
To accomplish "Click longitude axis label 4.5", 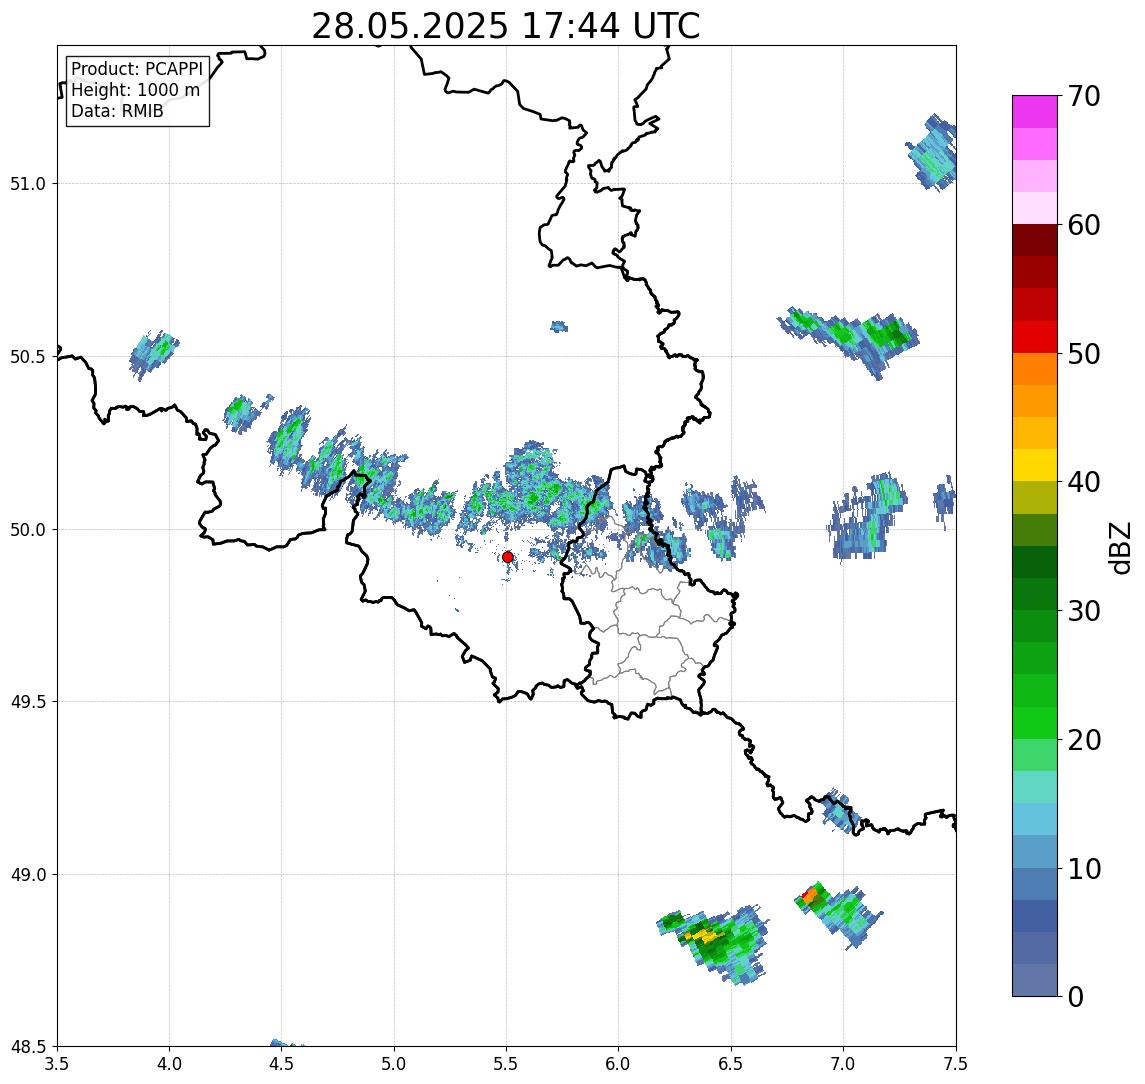I will 282,1064.
